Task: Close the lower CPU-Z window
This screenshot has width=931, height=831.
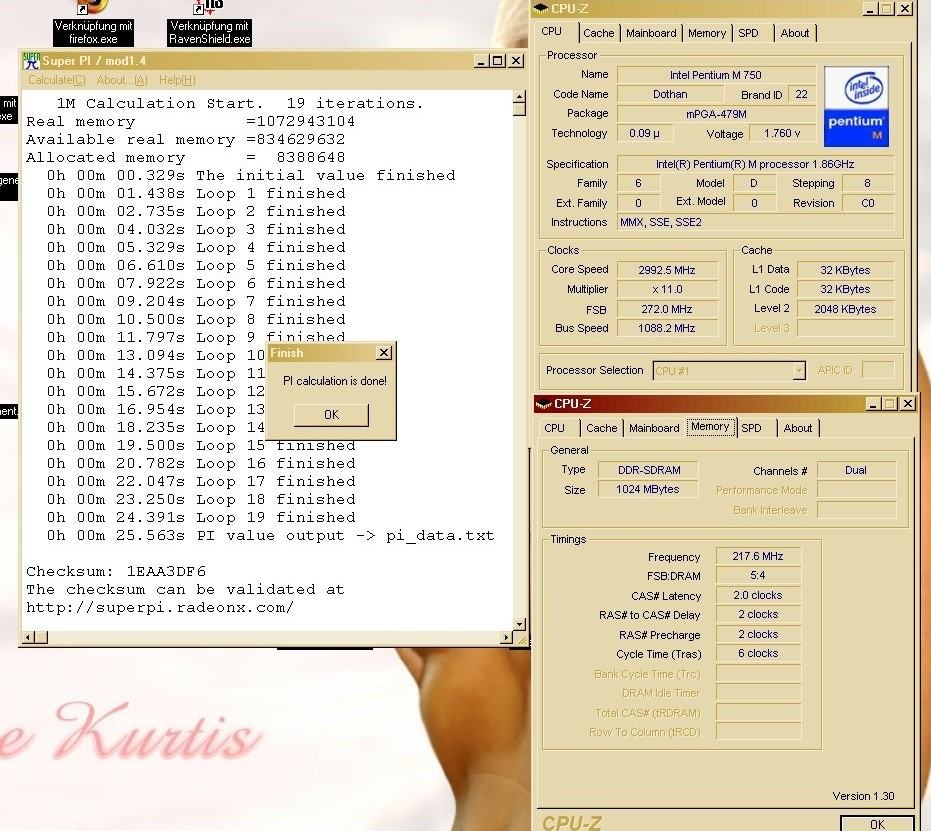Action: pos(907,404)
